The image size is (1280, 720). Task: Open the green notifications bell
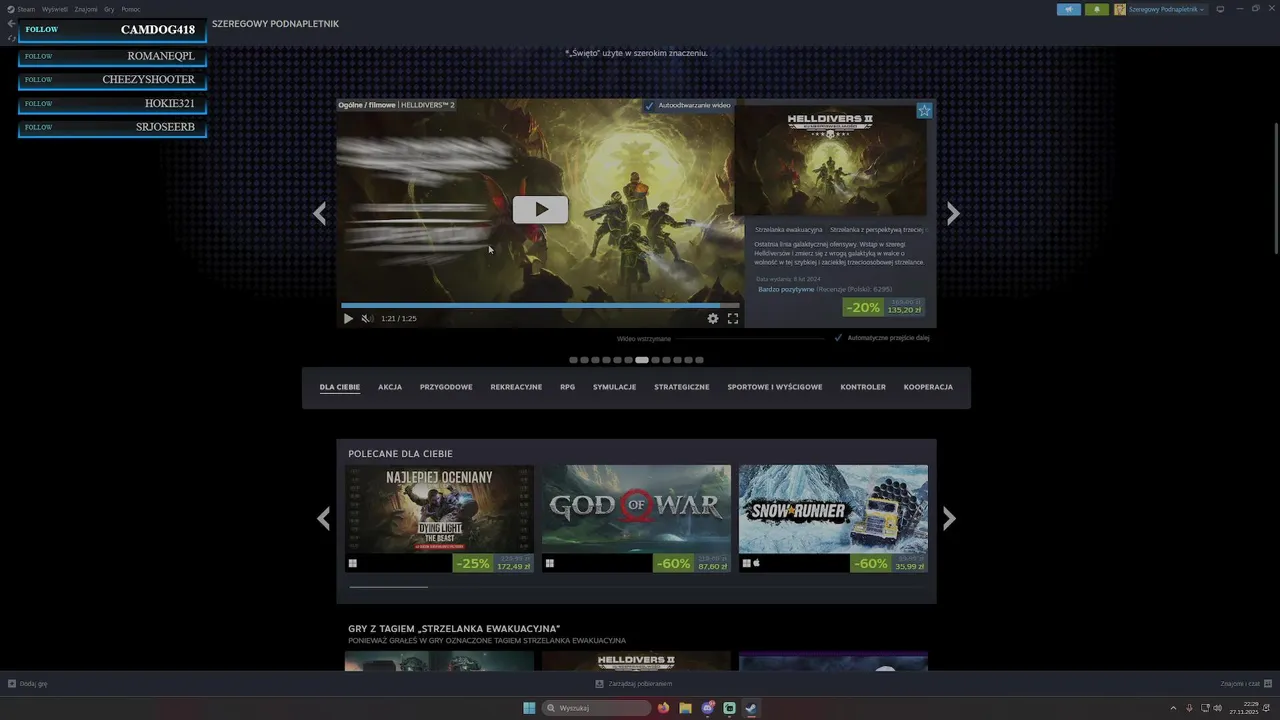tap(1097, 9)
